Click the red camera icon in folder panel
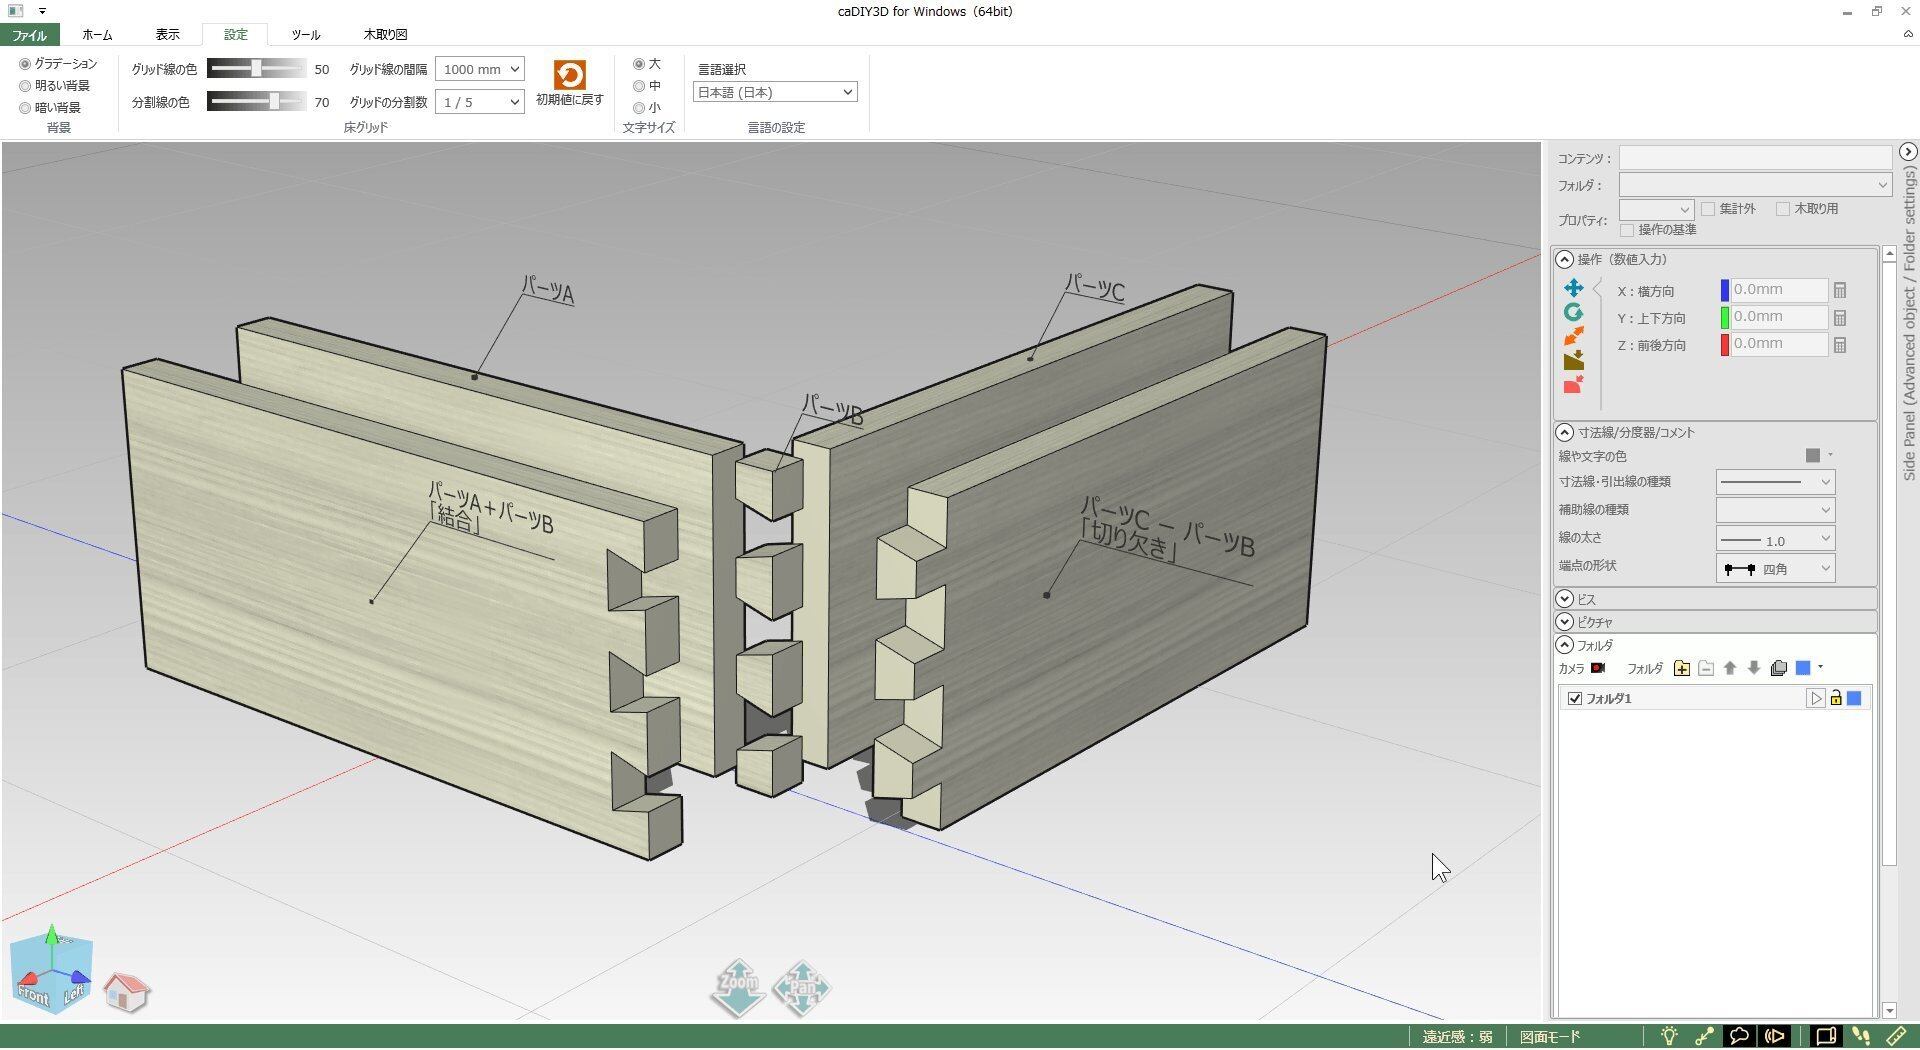Screen dimensions: 1920x1050 click(x=1598, y=668)
